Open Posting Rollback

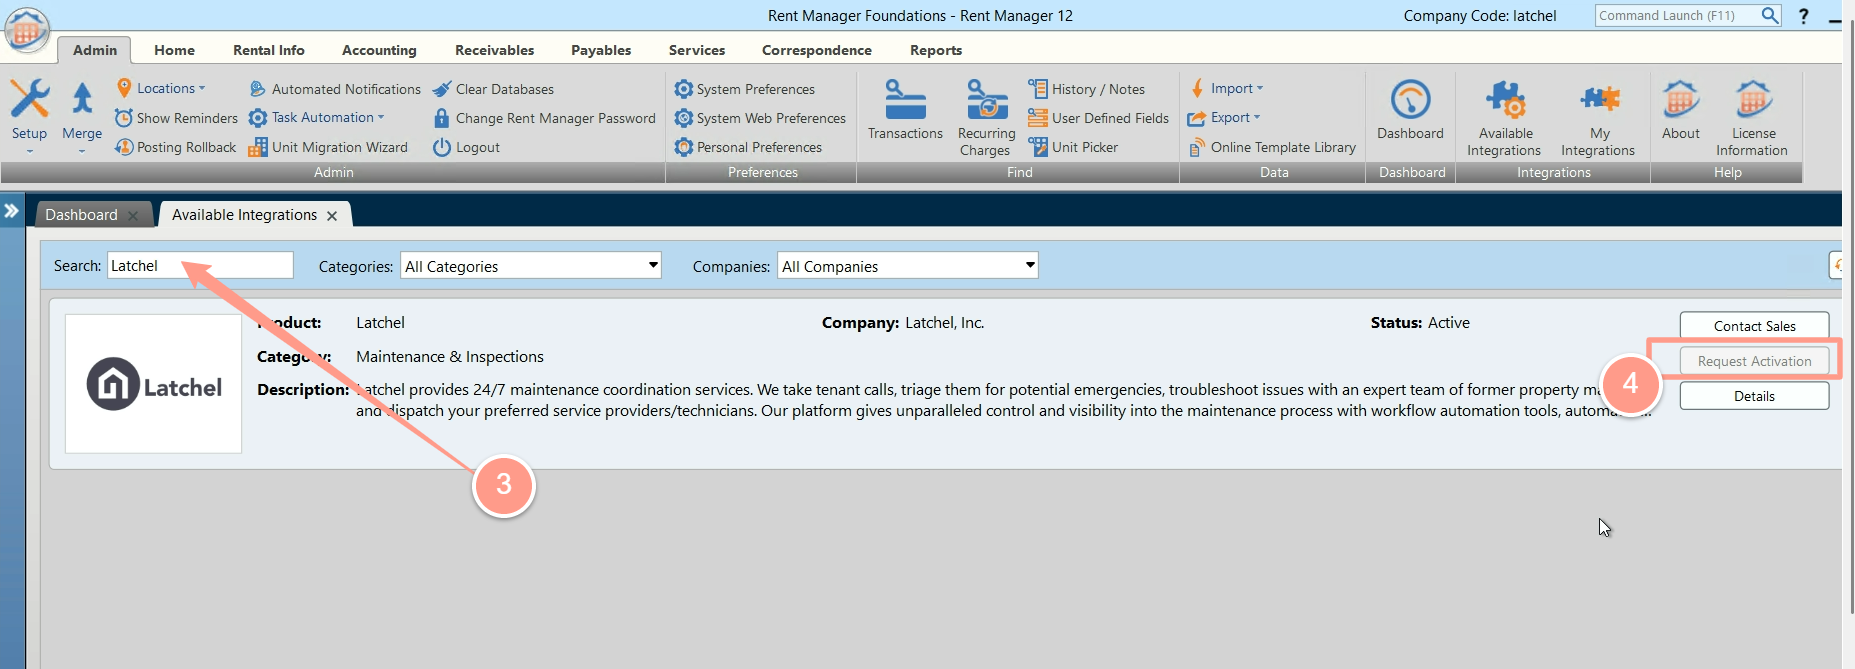[175, 147]
